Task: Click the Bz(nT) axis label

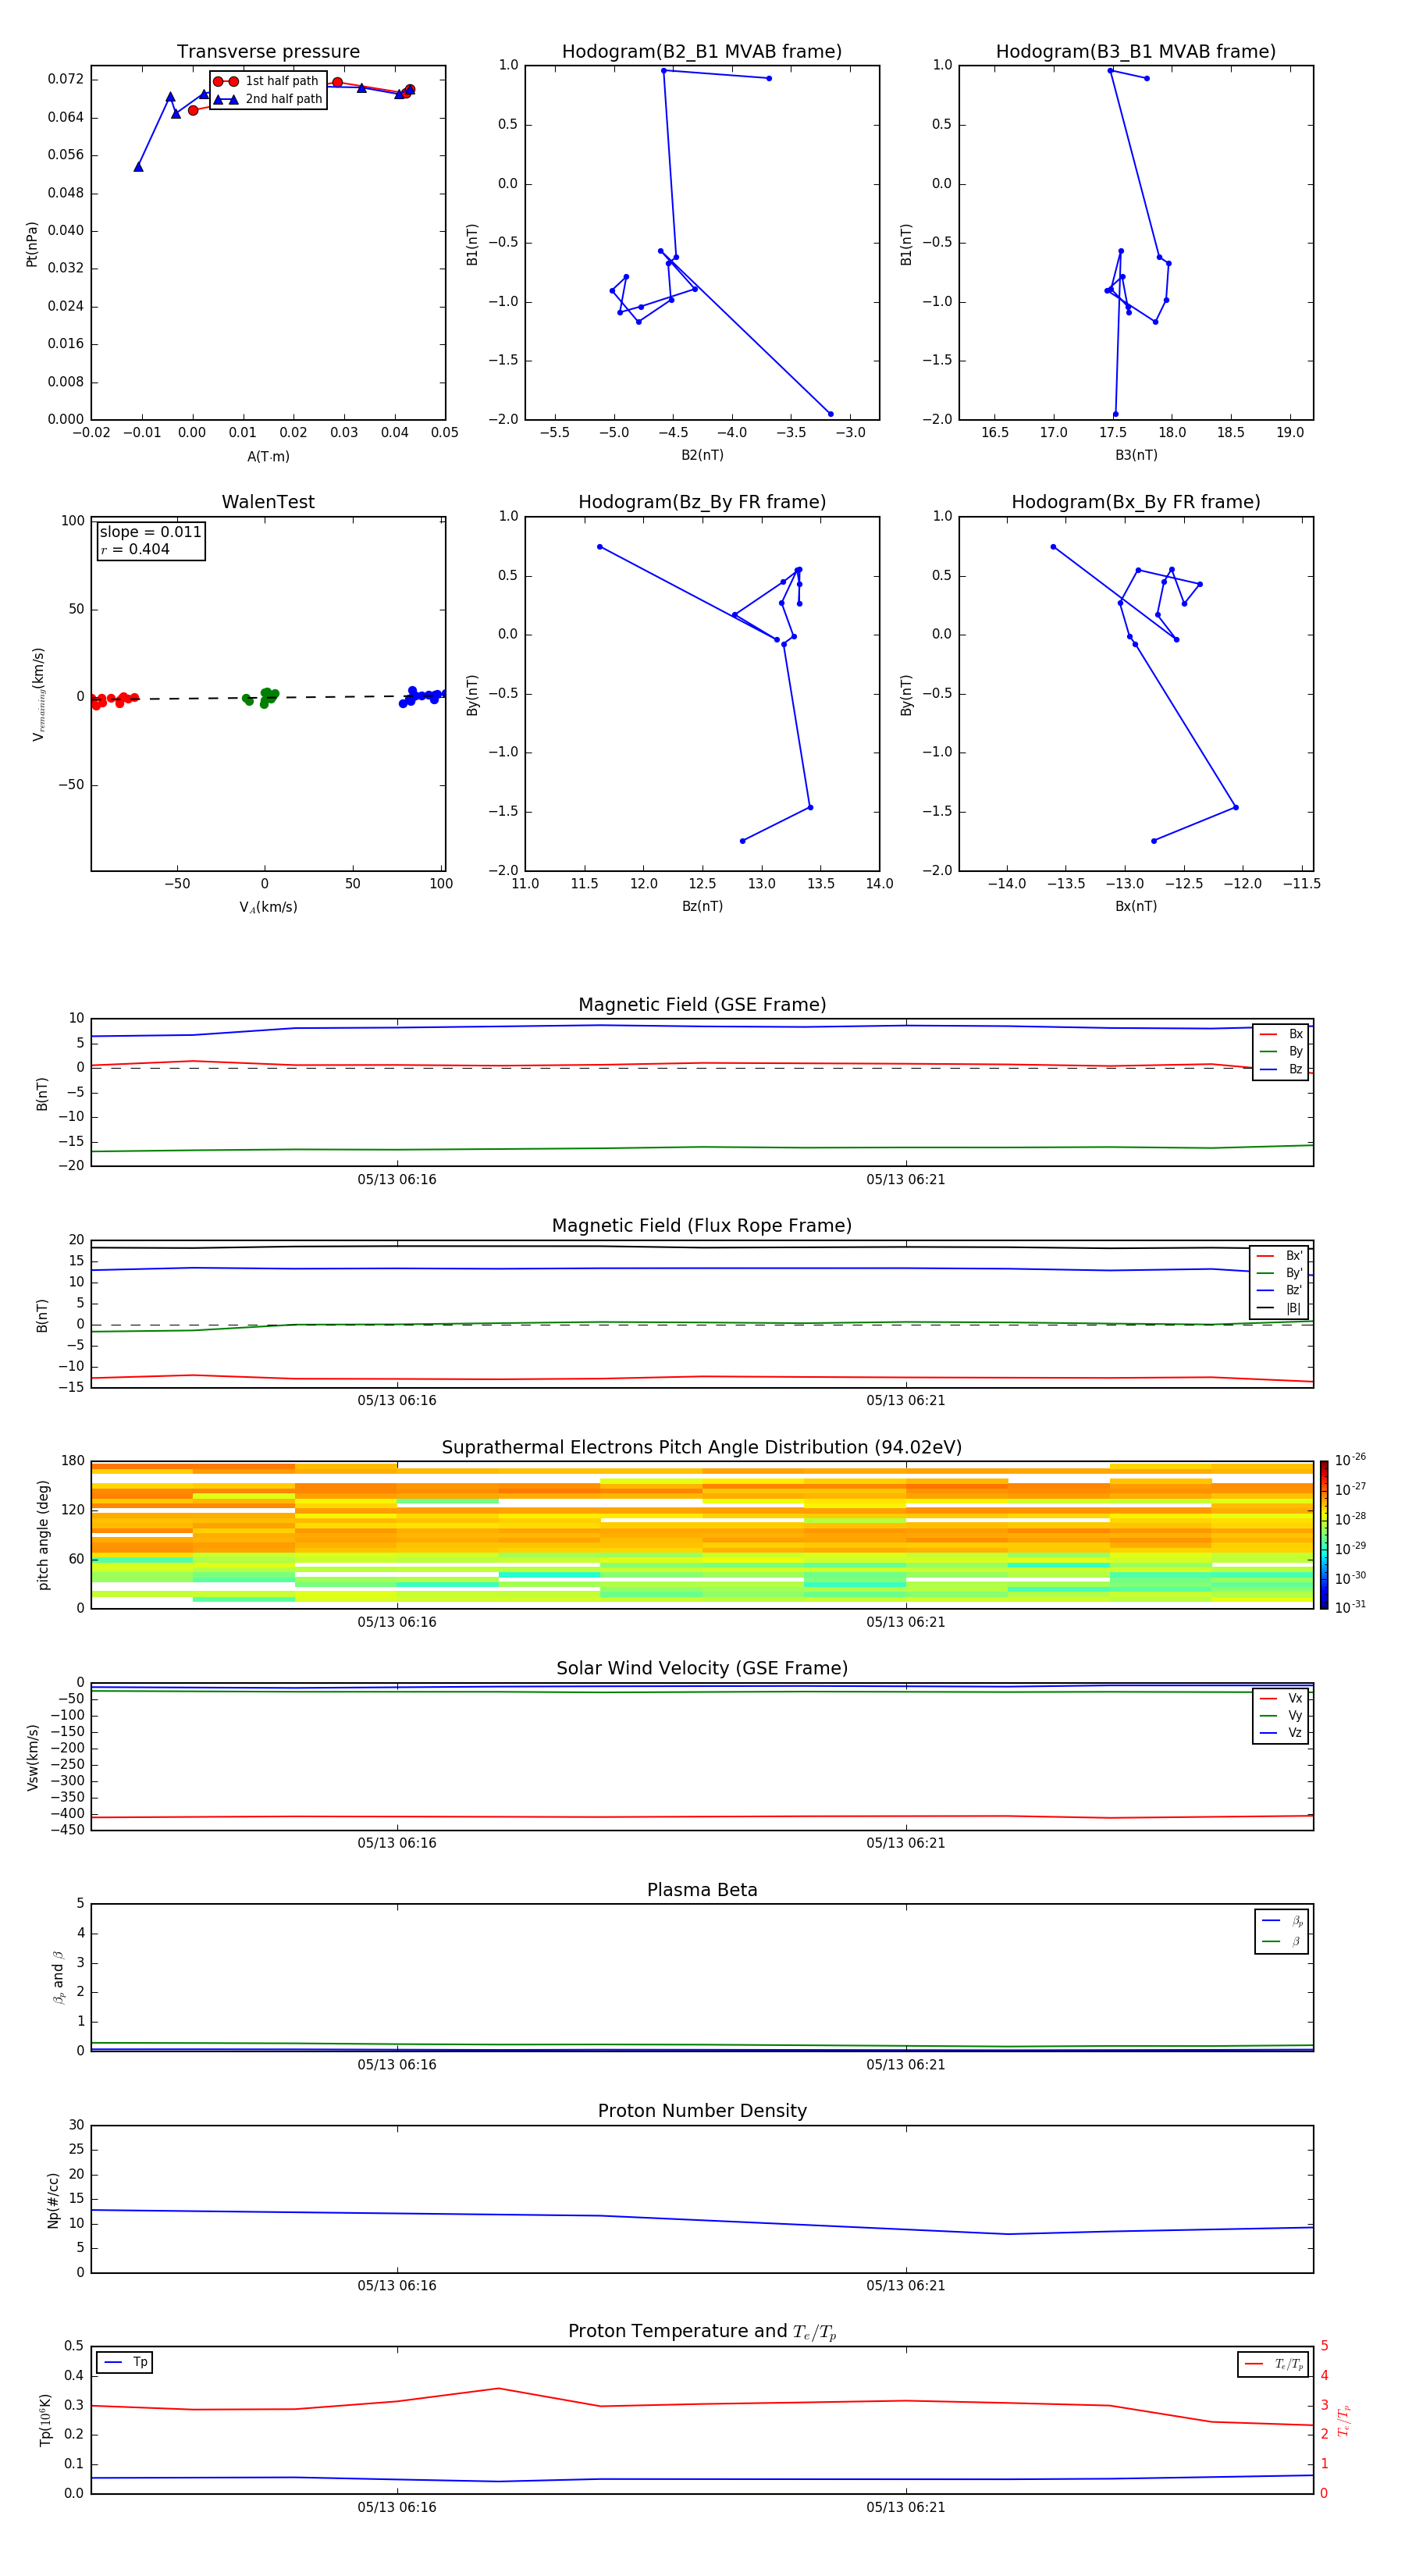Action: pyautogui.click(x=702, y=906)
